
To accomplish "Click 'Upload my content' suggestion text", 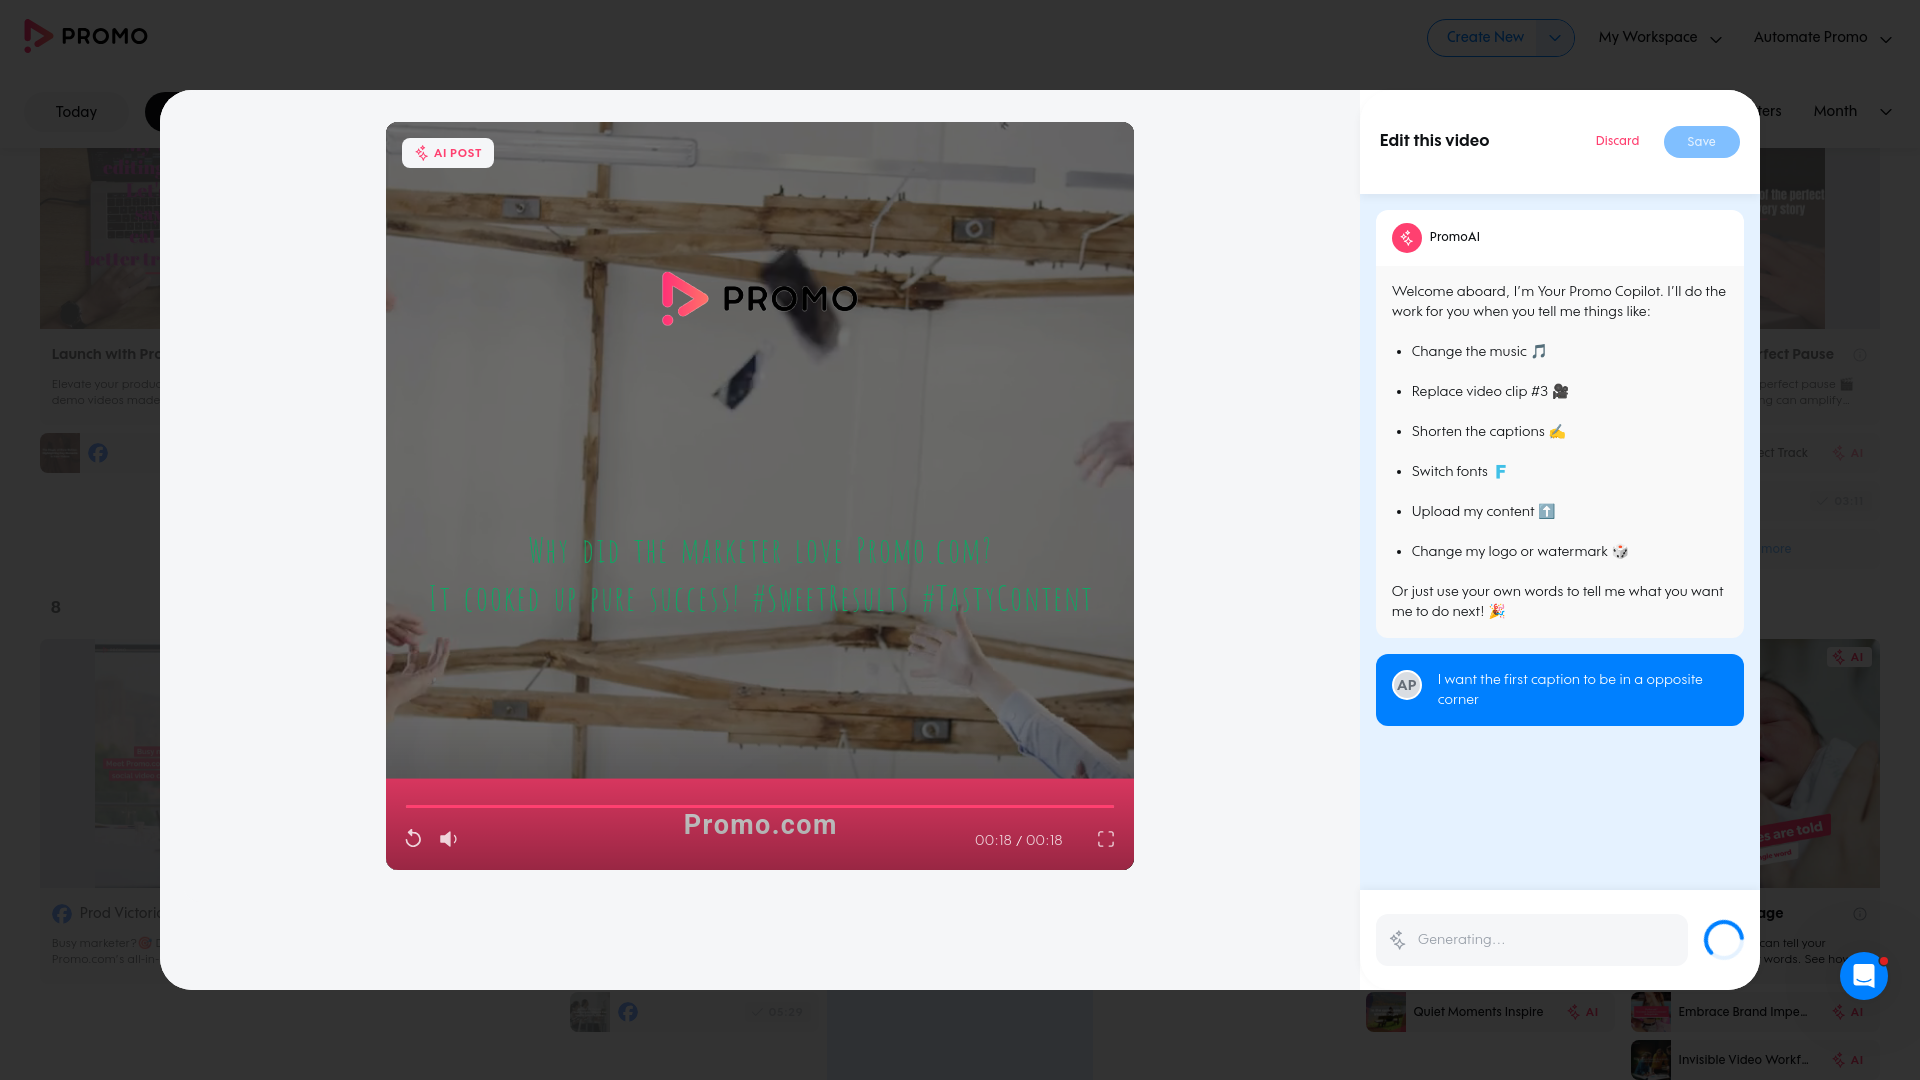I will [1483, 512].
